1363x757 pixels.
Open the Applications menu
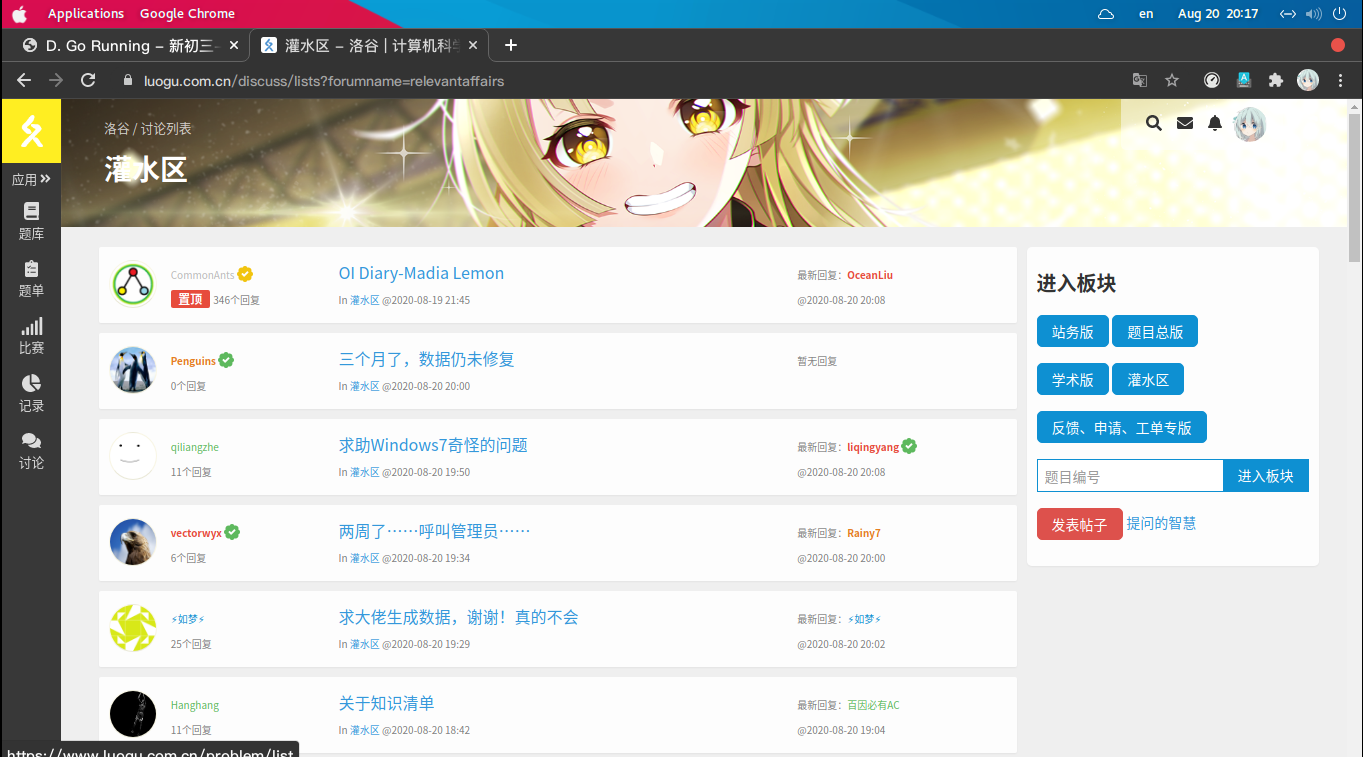tap(86, 14)
